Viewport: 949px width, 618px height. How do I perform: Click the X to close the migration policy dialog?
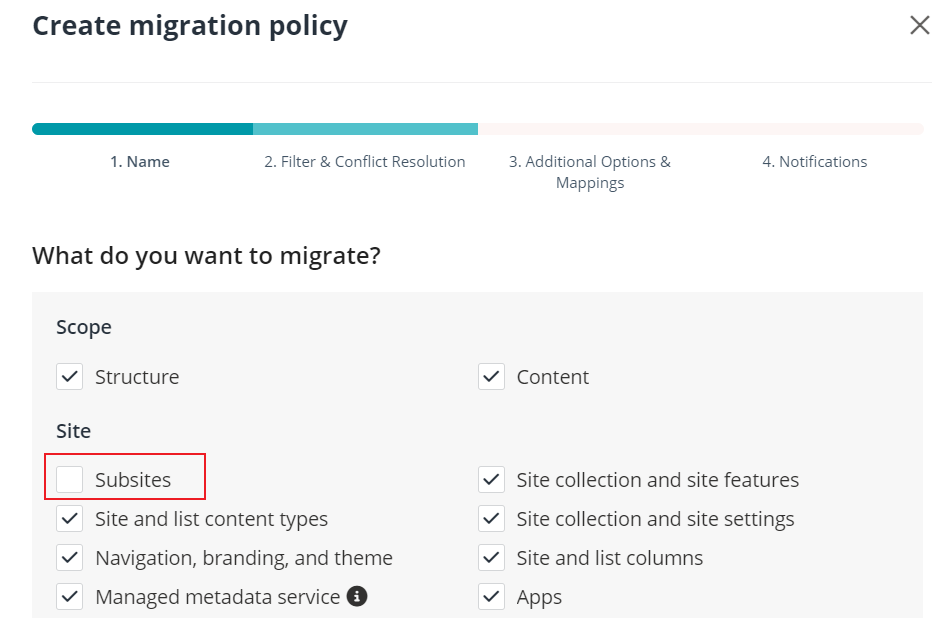[x=920, y=25]
